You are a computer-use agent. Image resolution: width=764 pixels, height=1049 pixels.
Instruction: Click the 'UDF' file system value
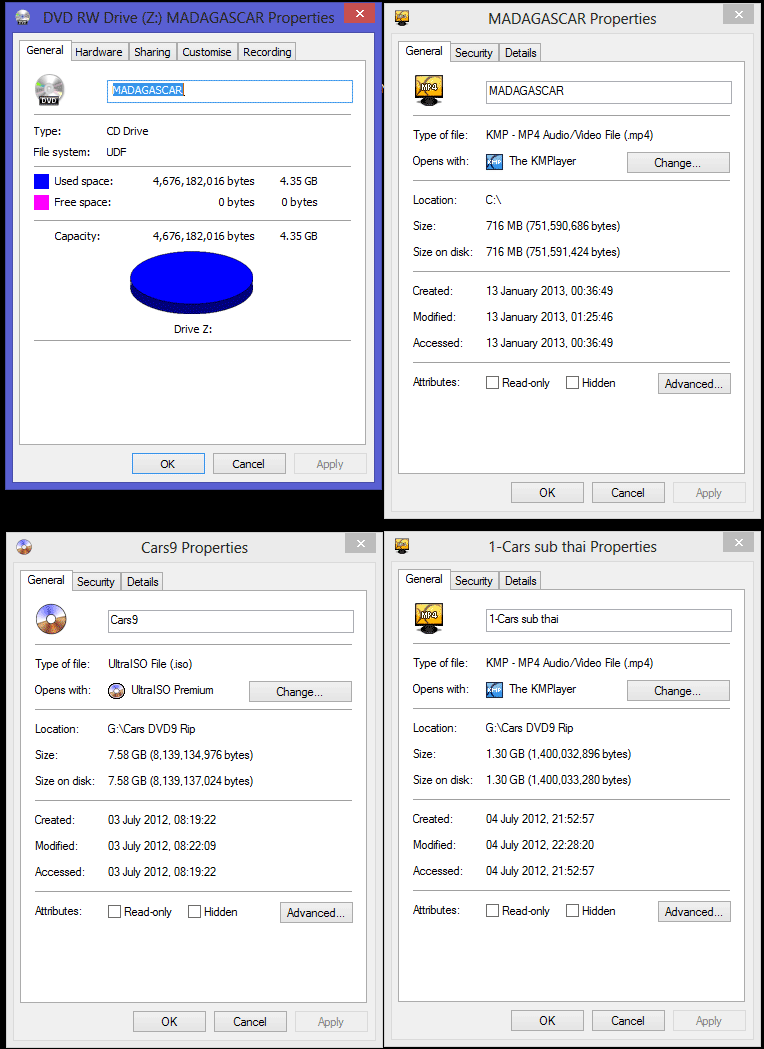tap(116, 153)
